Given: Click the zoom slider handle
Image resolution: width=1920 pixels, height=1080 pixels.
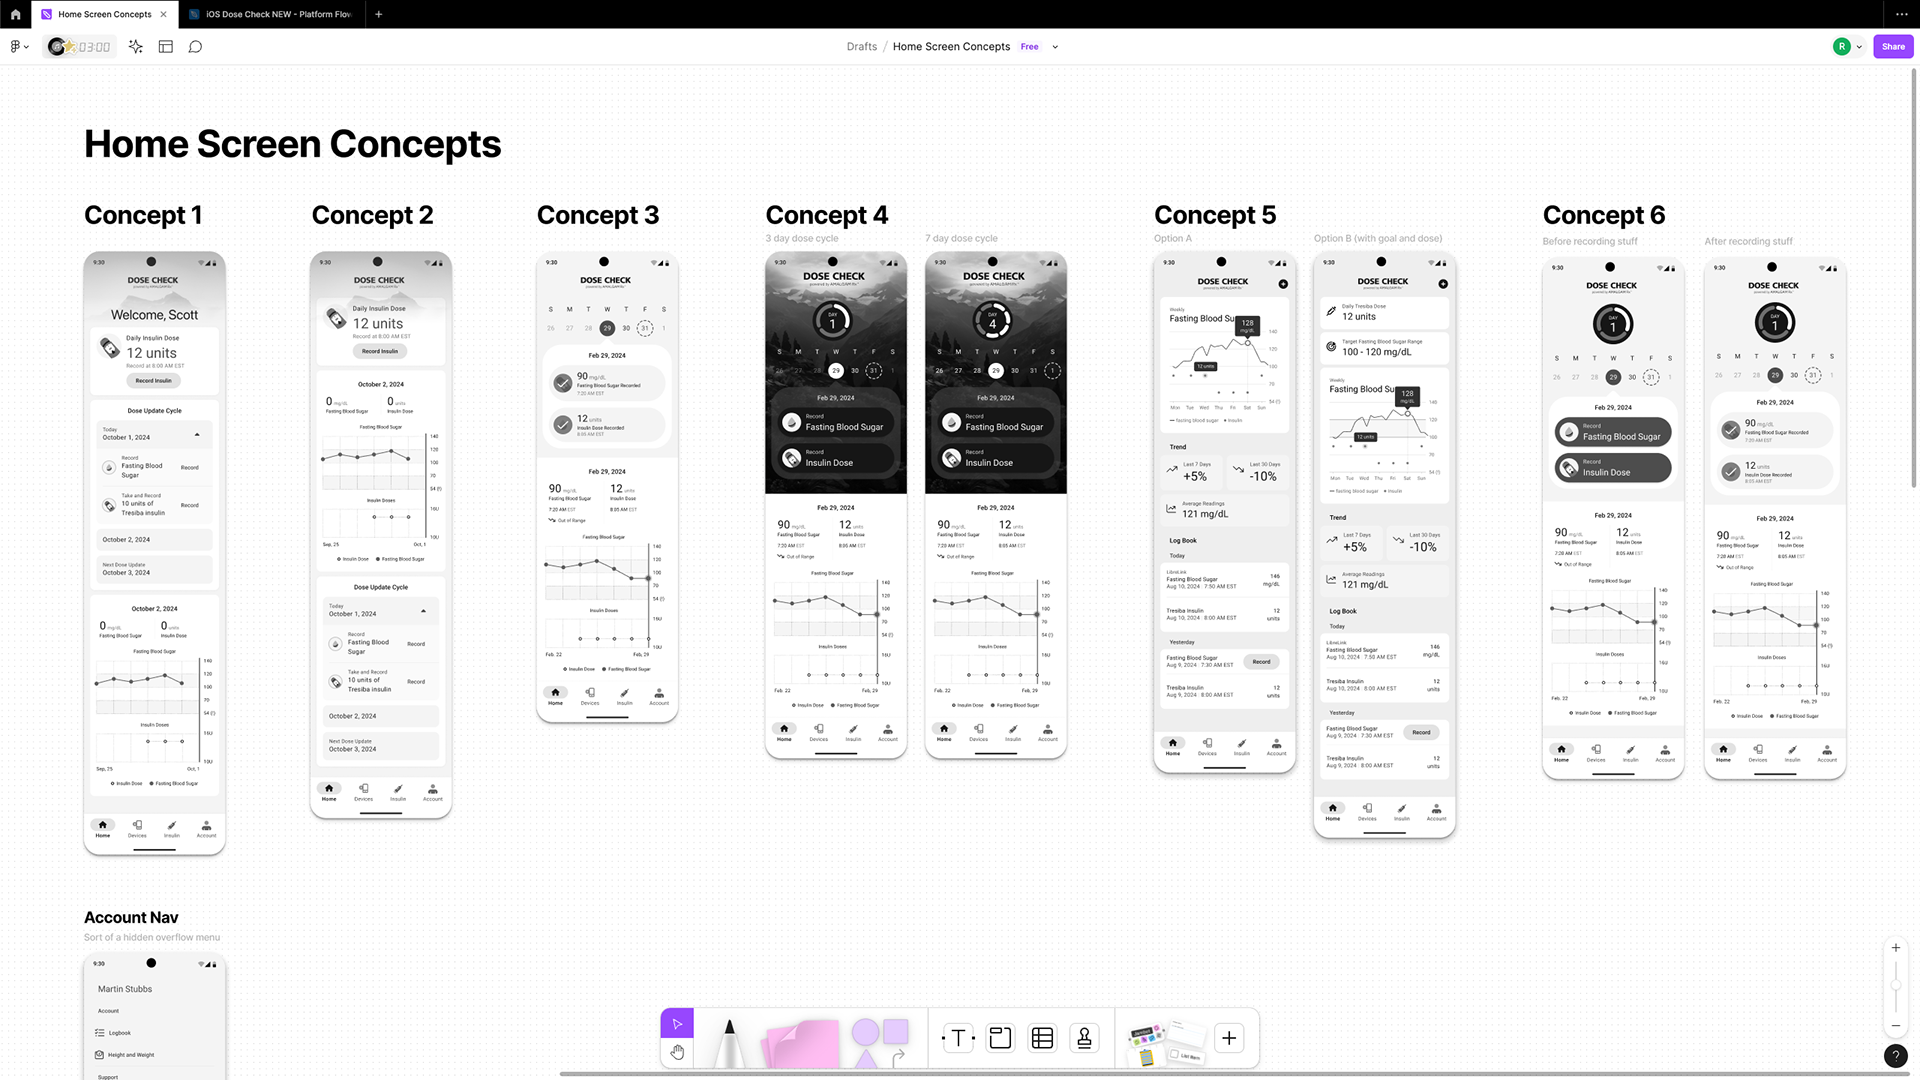Looking at the screenshot, I should (1895, 986).
